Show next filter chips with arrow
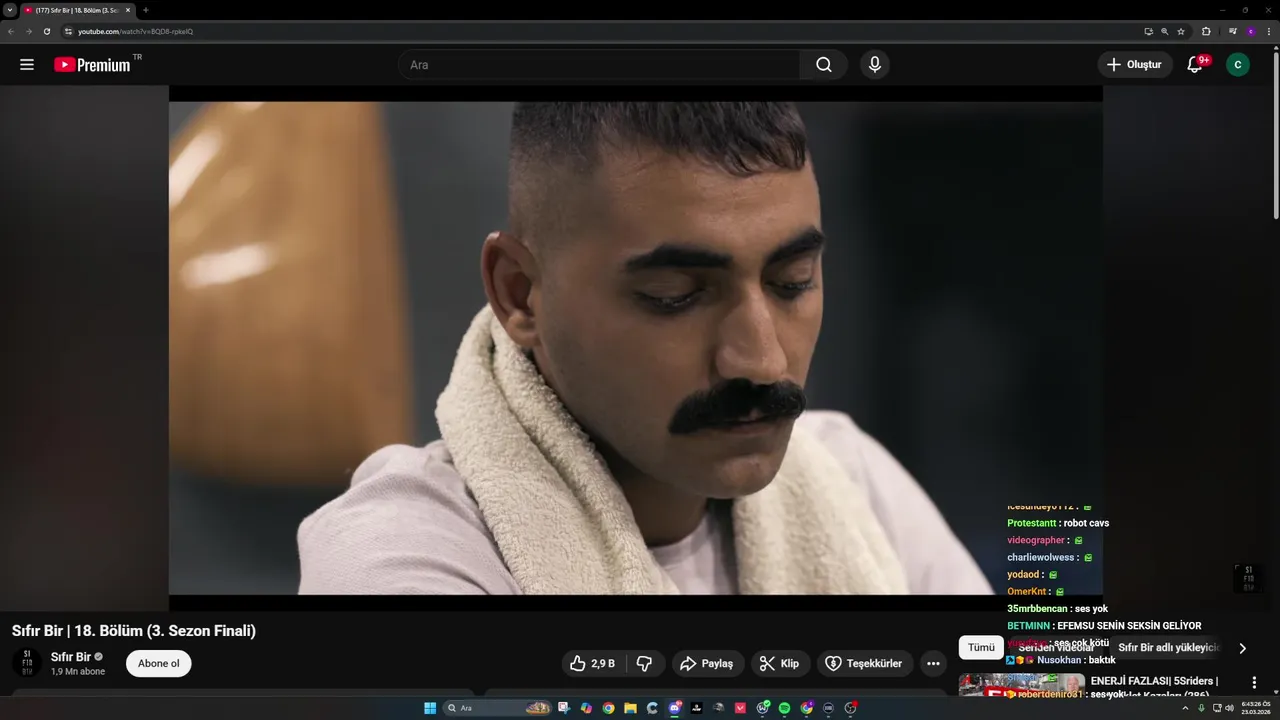Screen dimensions: 1280x720 (x=1242, y=648)
